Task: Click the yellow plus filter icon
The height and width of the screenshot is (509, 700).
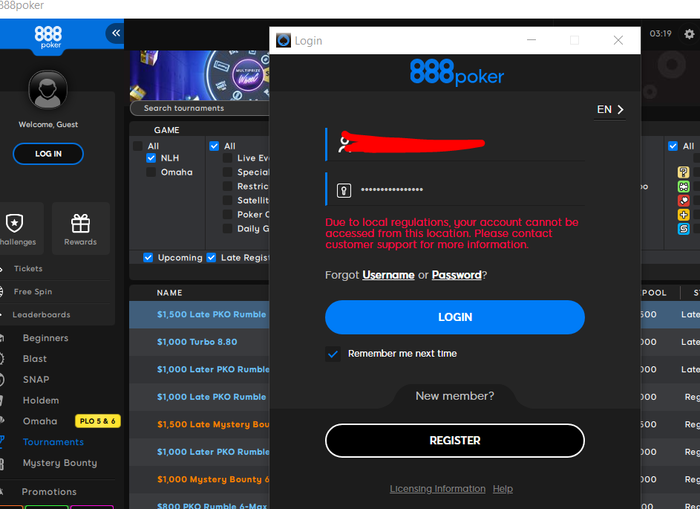Action: click(683, 215)
